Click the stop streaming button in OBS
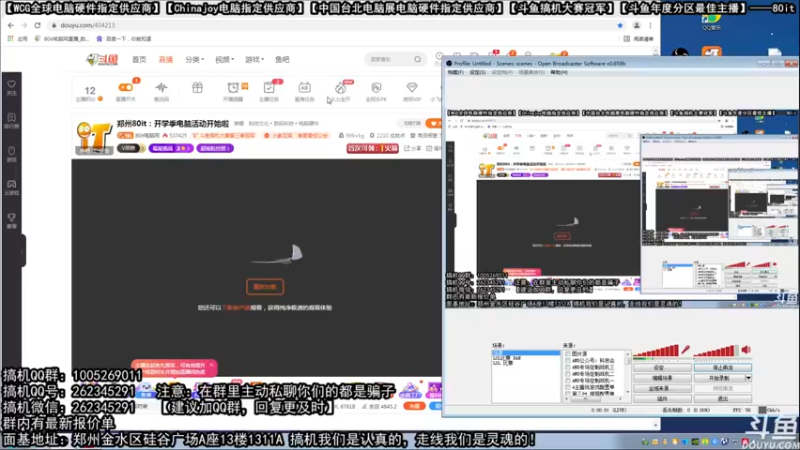 click(x=722, y=367)
